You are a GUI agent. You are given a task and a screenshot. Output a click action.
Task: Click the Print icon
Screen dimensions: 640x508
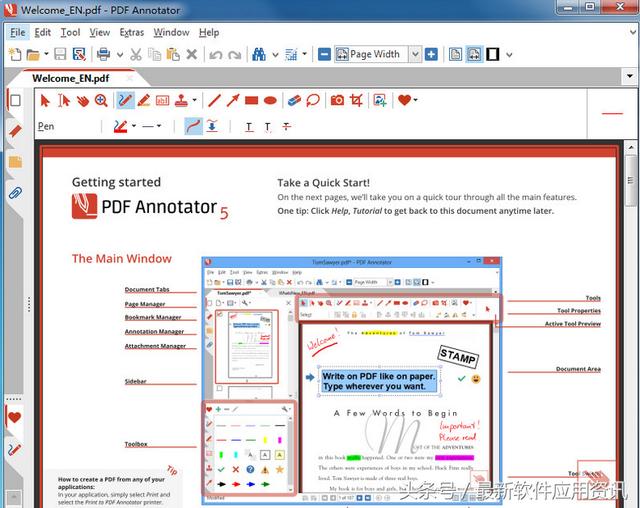pos(103,54)
